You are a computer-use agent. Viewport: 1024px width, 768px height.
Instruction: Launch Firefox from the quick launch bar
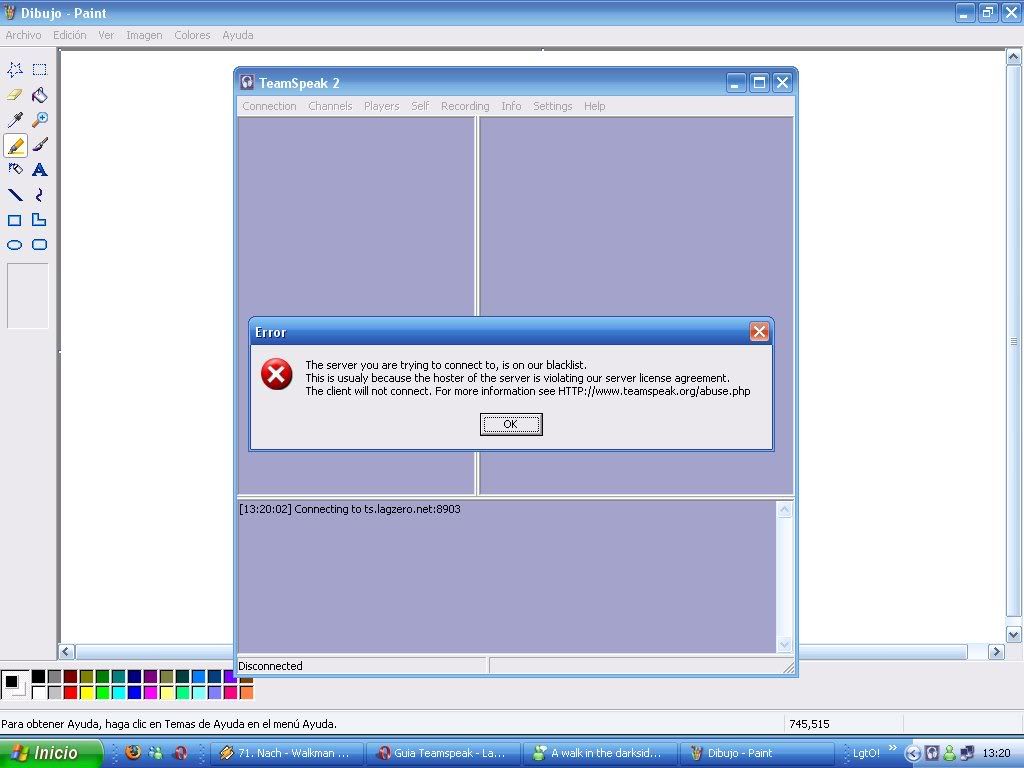[x=133, y=752]
